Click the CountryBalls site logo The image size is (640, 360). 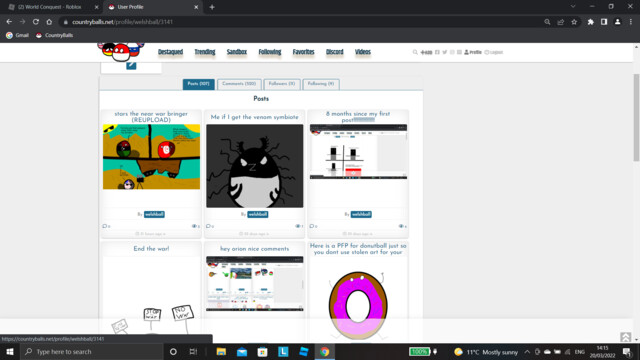(x=121, y=51)
